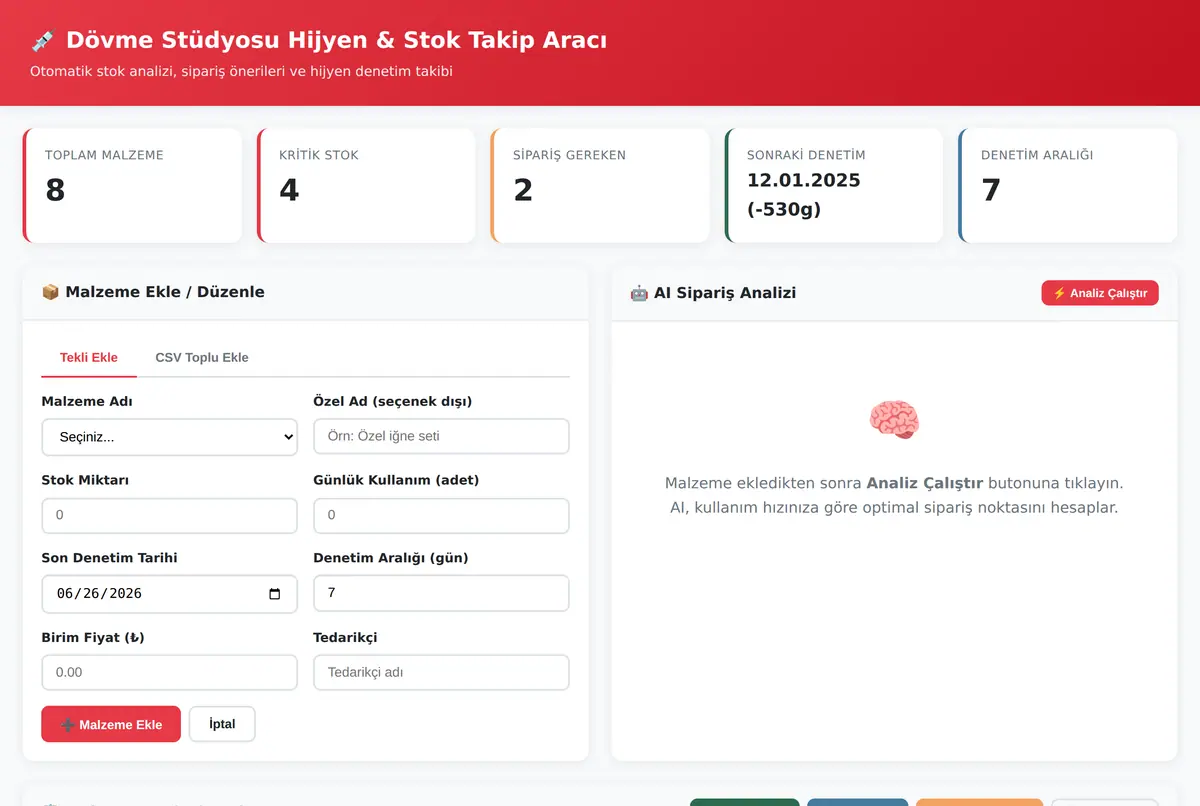
Task: Click the Sipariş Gereken stat card
Action: pos(600,185)
